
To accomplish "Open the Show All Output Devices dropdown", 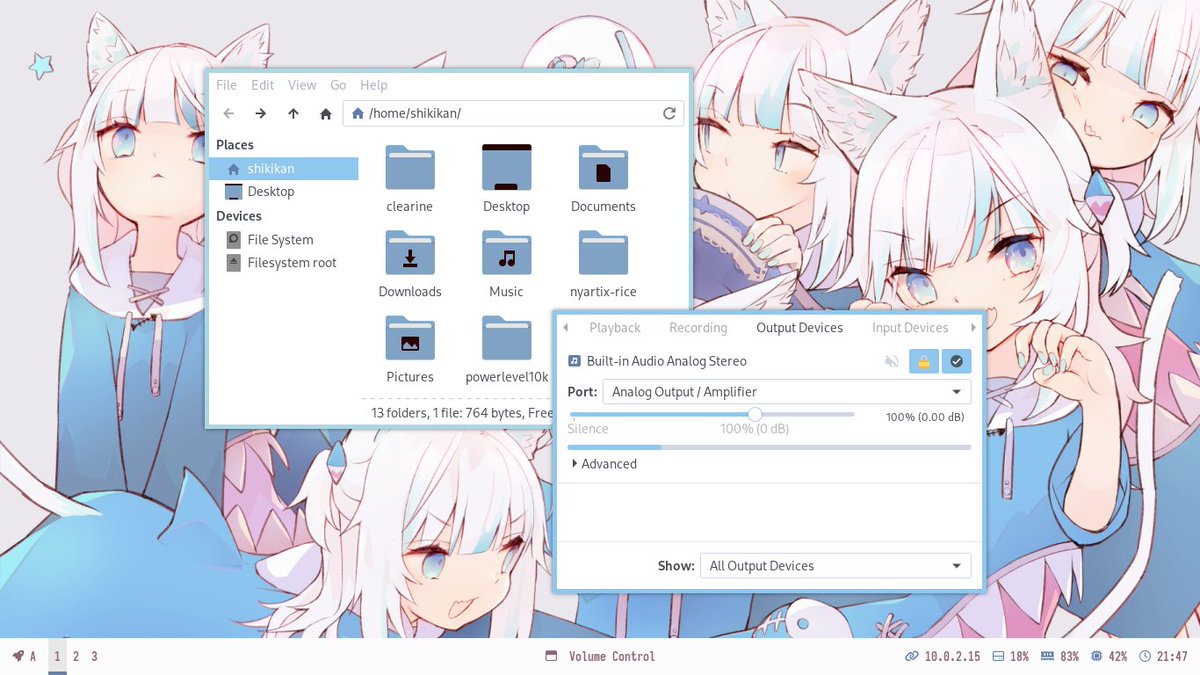I will pos(835,566).
